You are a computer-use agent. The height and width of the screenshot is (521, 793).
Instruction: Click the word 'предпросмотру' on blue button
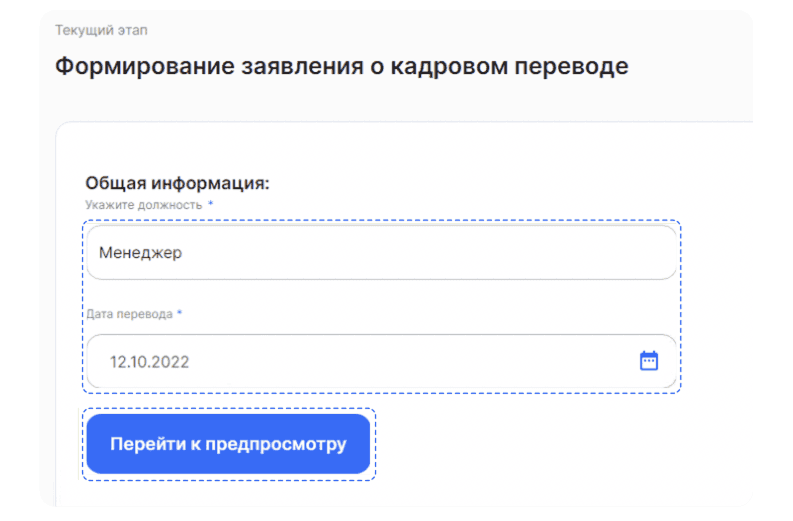tap(276, 445)
